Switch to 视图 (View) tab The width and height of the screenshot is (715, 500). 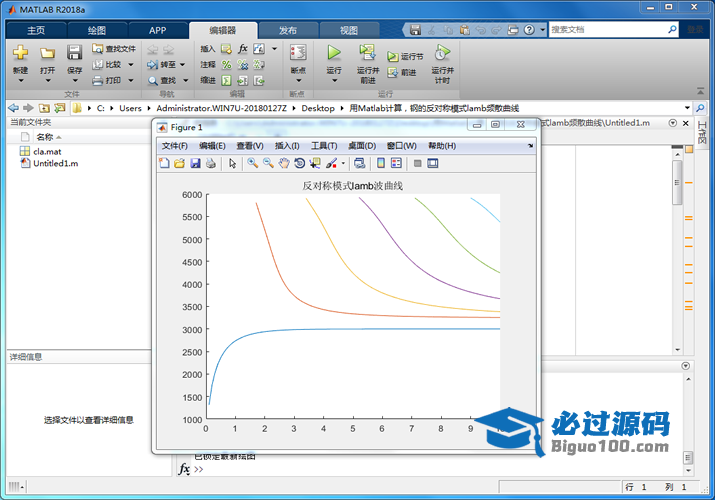[349, 31]
